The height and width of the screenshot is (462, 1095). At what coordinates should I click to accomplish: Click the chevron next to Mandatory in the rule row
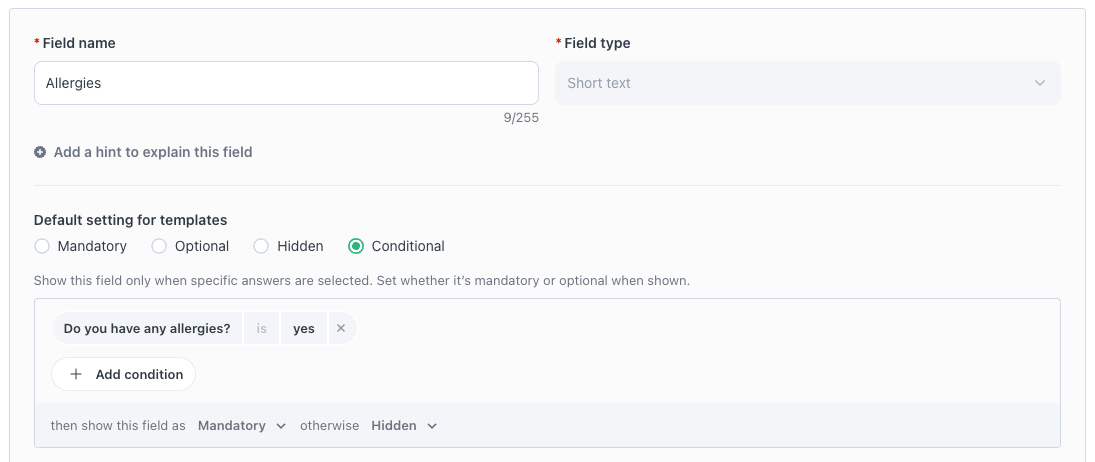point(281,426)
